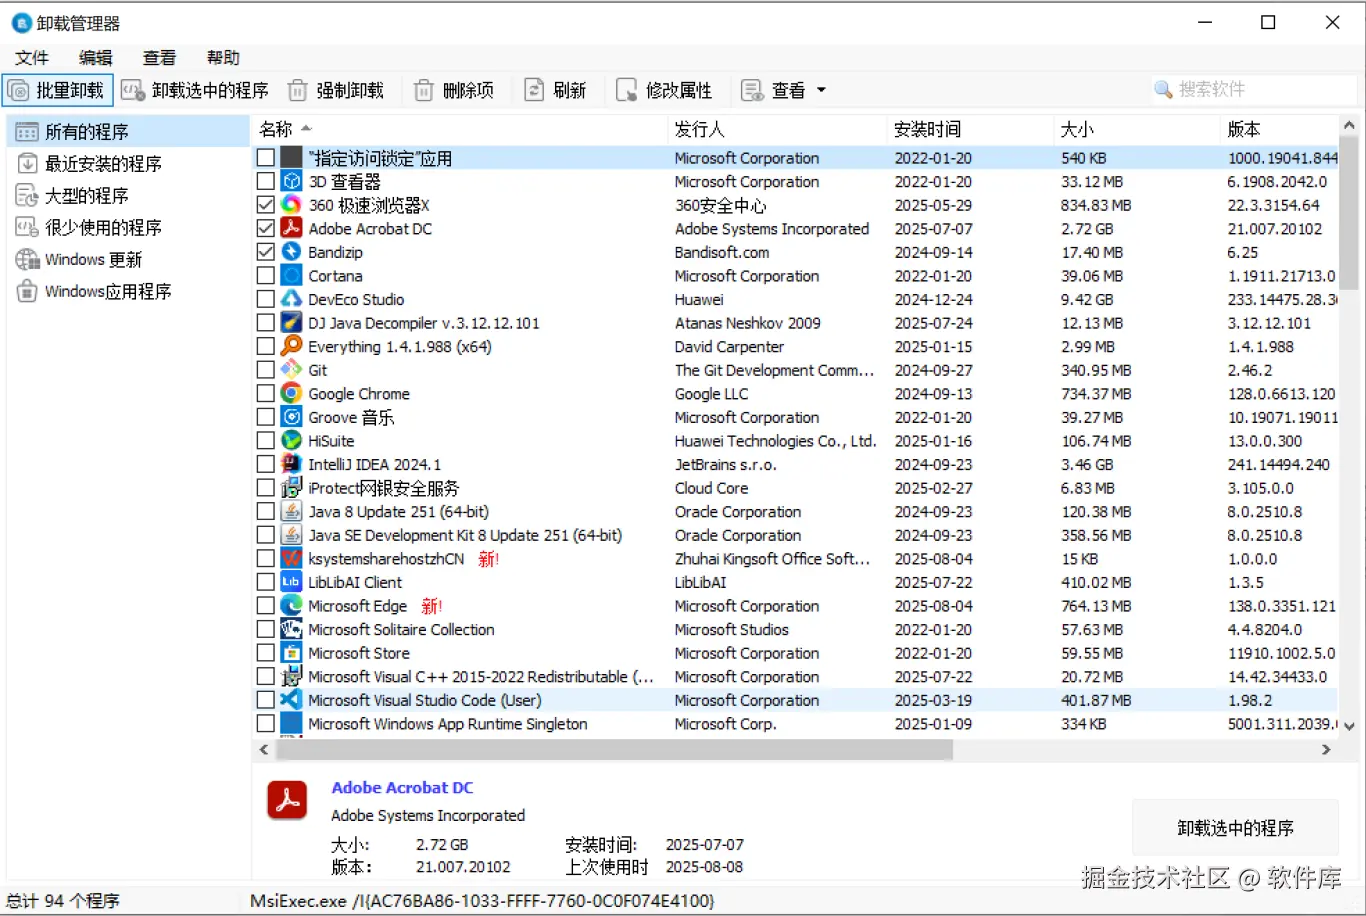Select the Groove 音乐 row
1366x916 pixels.
point(795,417)
